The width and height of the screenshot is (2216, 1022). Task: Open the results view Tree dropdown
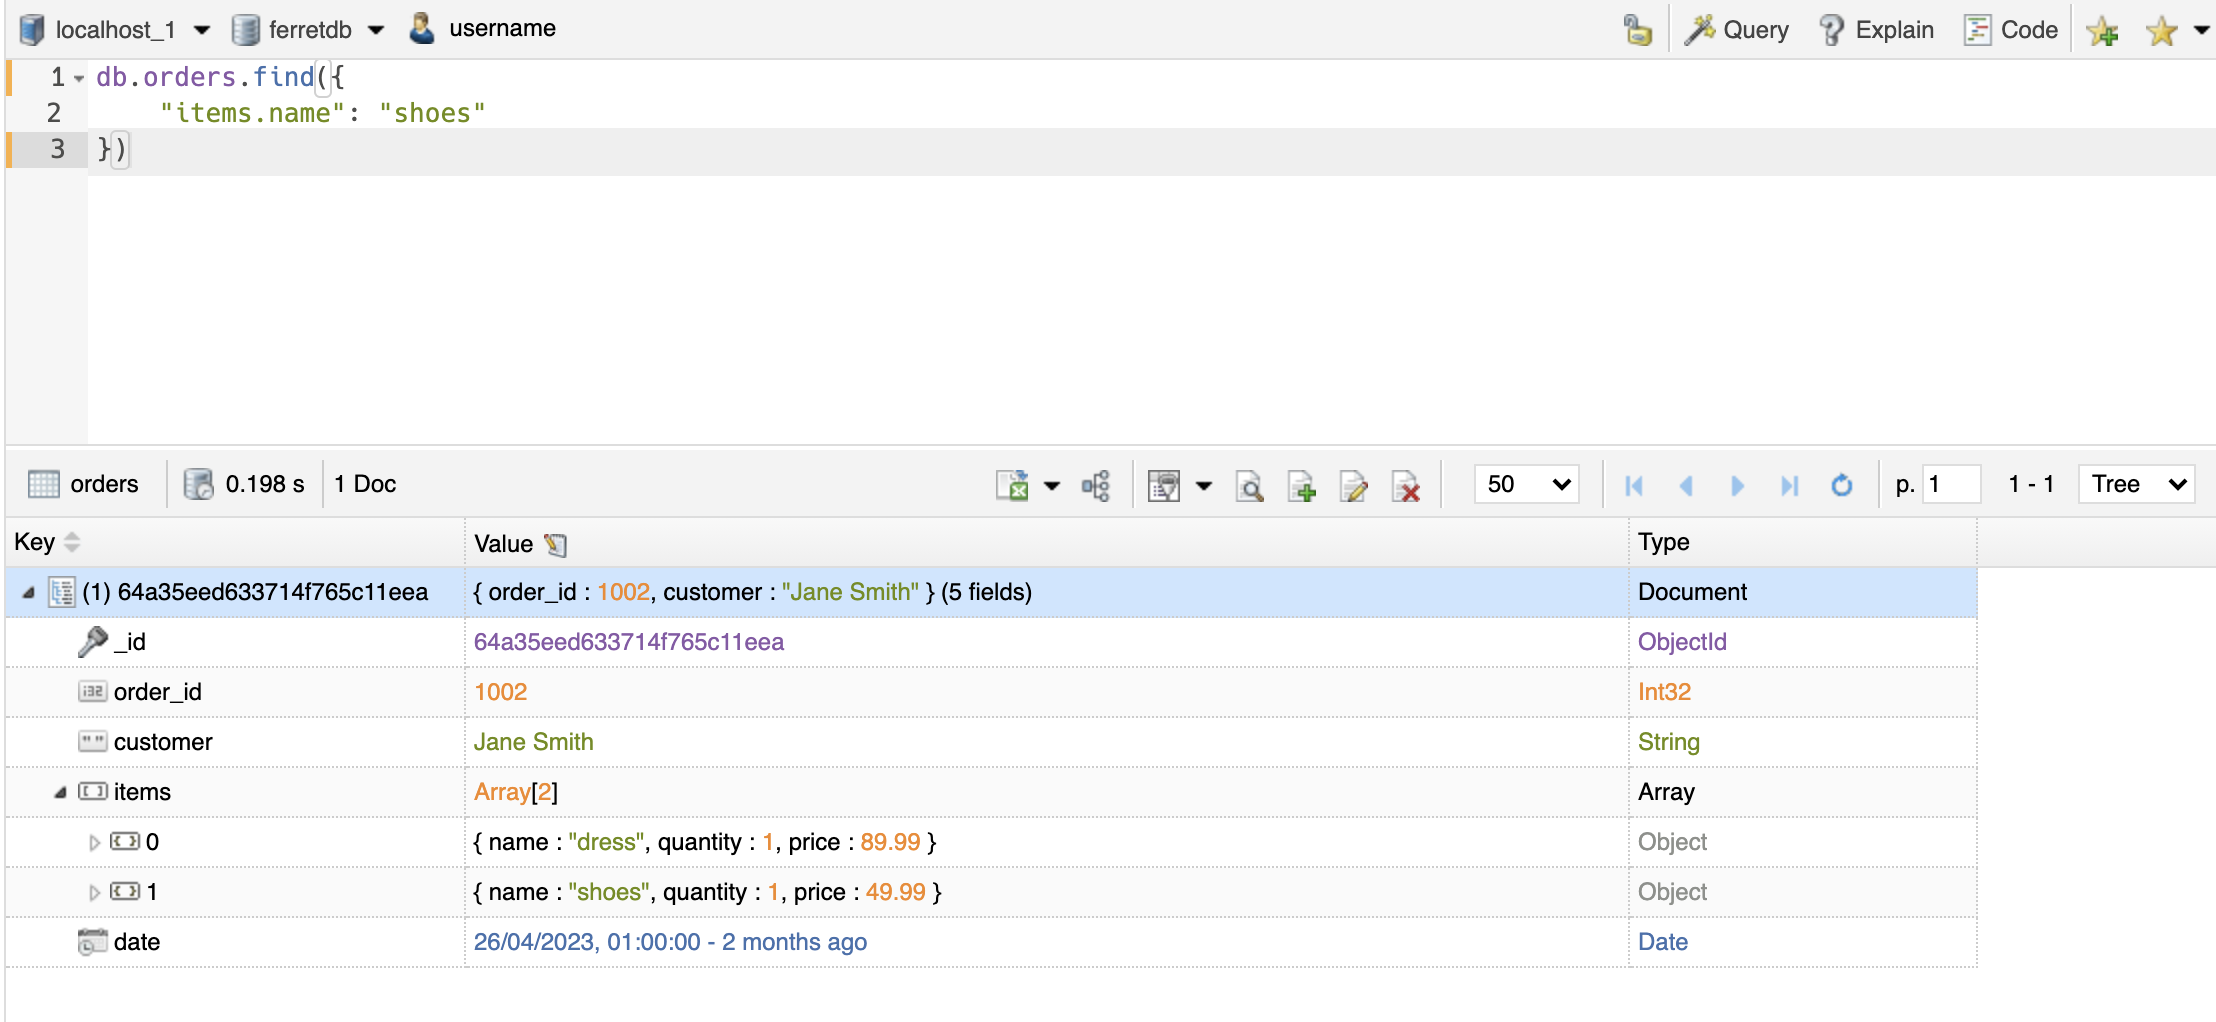coord(2136,484)
